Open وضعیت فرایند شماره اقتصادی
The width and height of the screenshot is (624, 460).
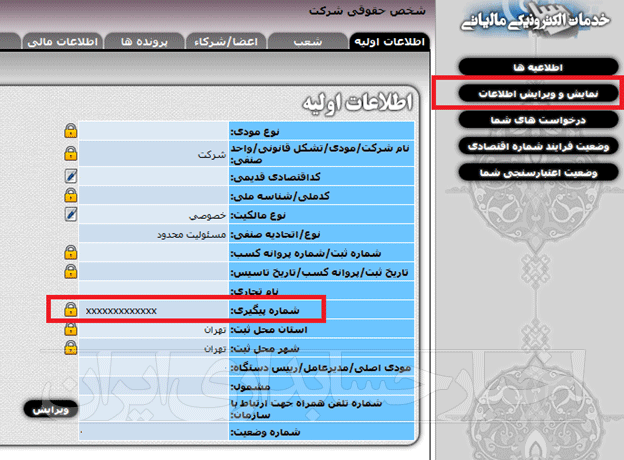[538, 146]
